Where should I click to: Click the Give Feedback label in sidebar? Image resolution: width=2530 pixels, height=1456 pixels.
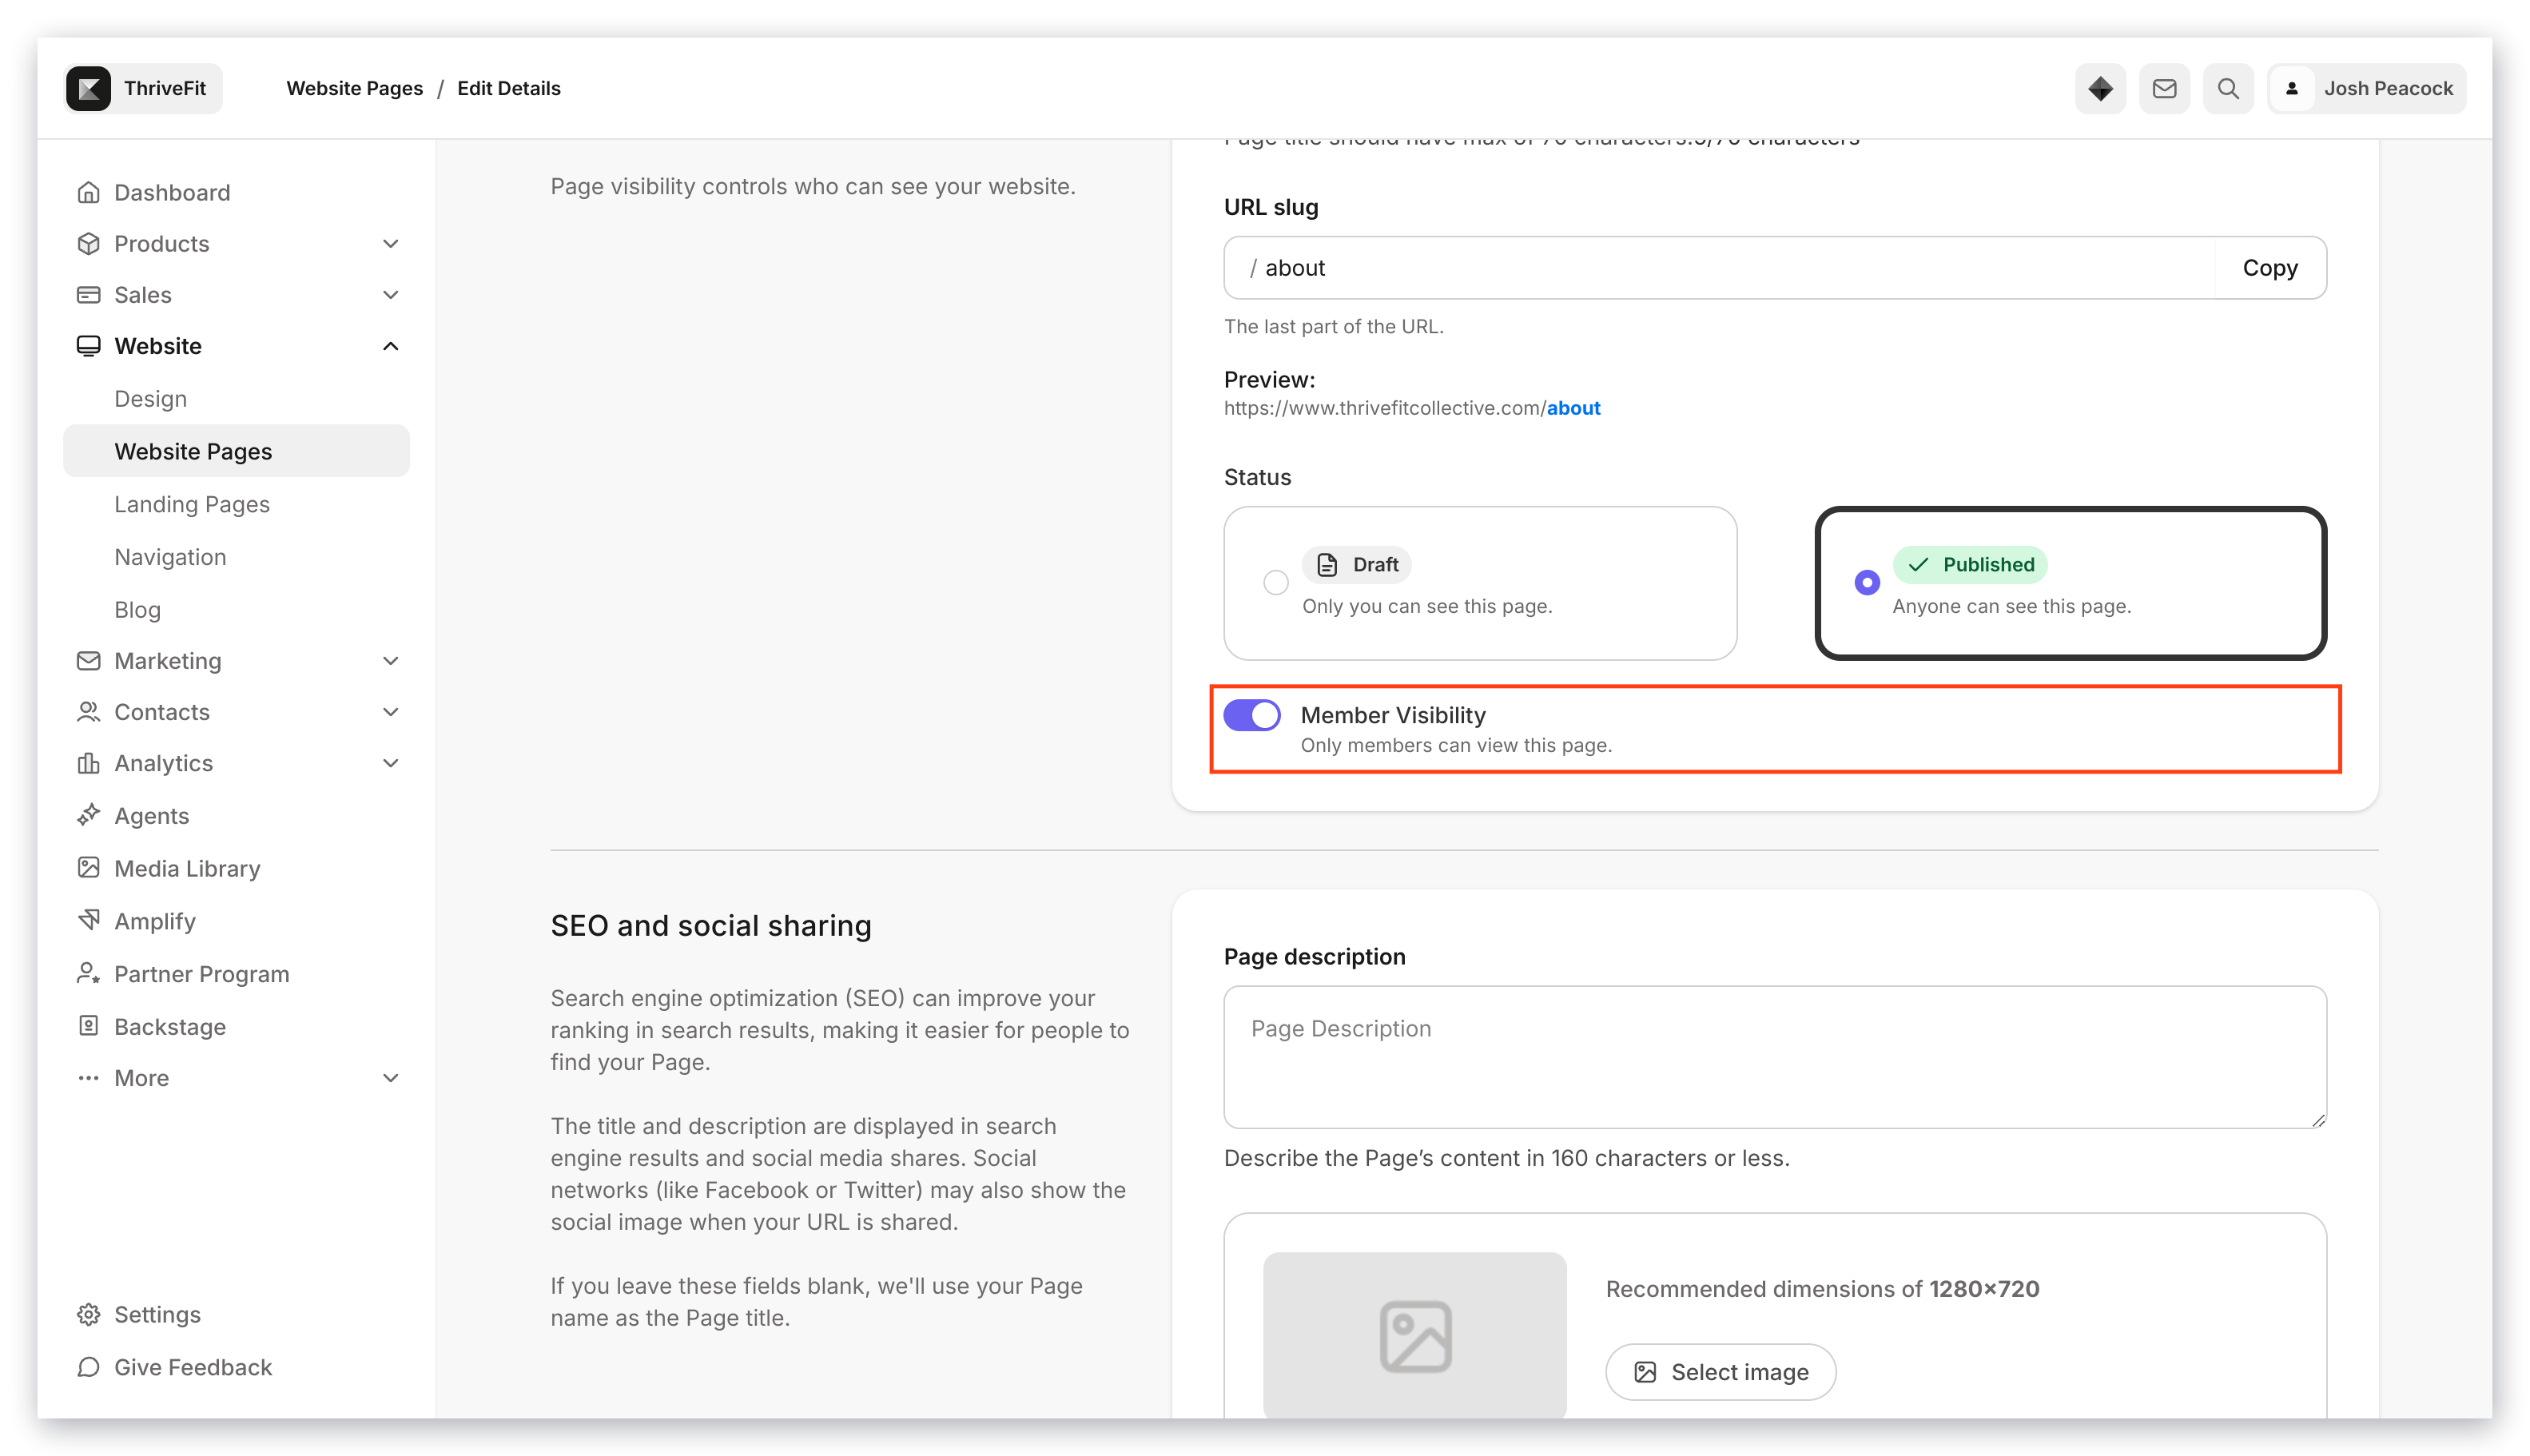pos(192,1367)
